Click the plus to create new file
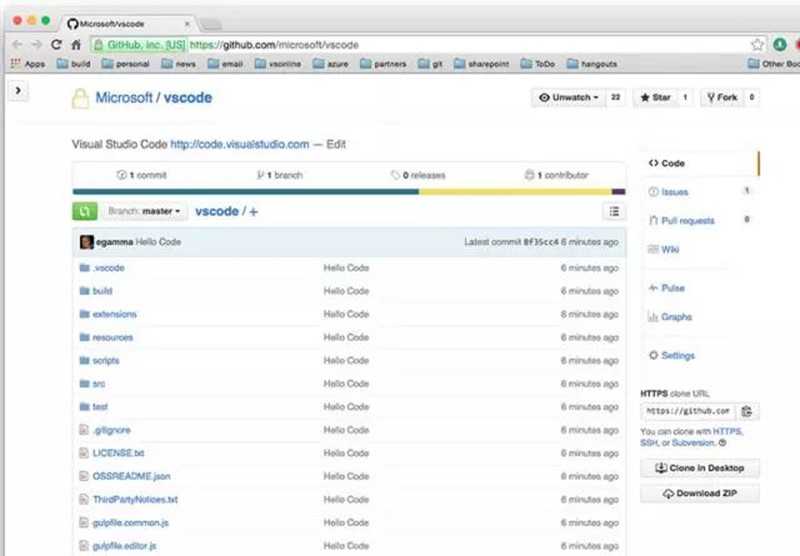Image resolution: width=800 pixels, height=556 pixels. coord(254,212)
